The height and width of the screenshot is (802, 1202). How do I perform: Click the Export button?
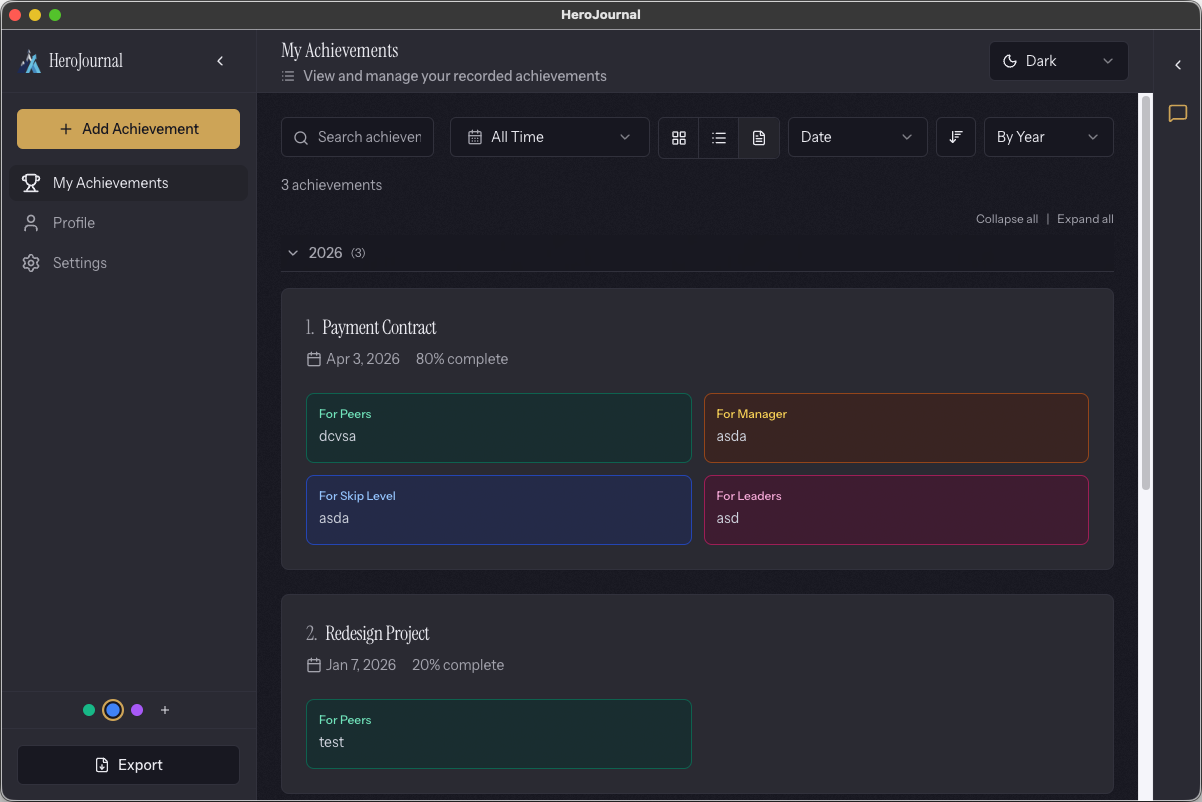point(128,765)
